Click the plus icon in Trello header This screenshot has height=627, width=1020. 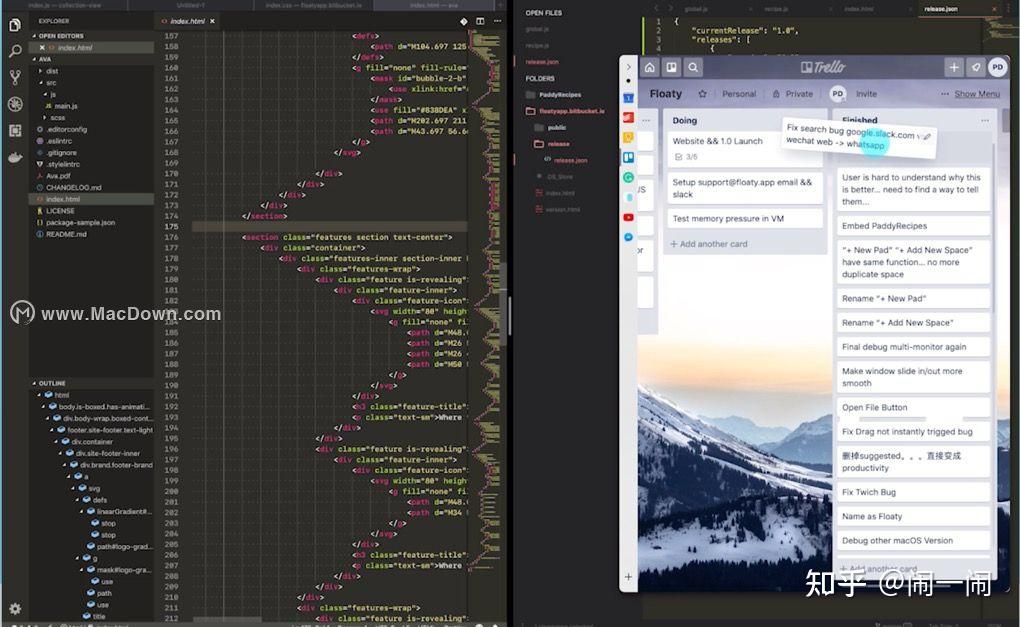954,67
